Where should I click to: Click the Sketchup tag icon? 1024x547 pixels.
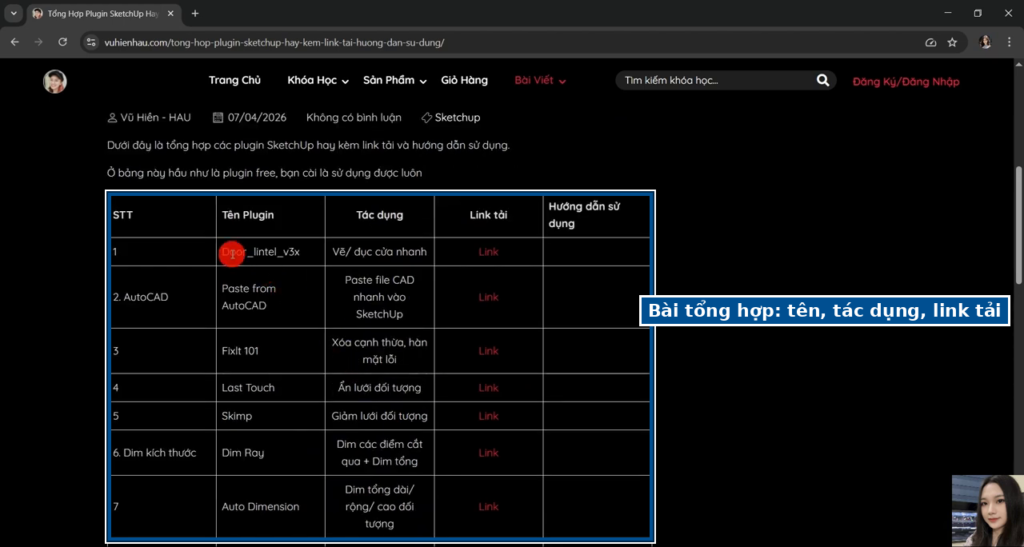pos(426,117)
